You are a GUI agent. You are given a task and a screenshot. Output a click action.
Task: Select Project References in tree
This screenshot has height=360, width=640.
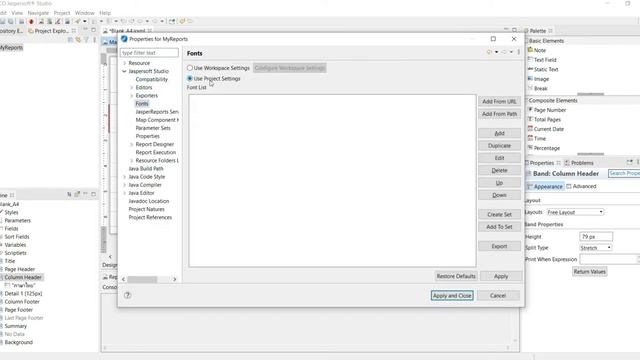[150, 217]
